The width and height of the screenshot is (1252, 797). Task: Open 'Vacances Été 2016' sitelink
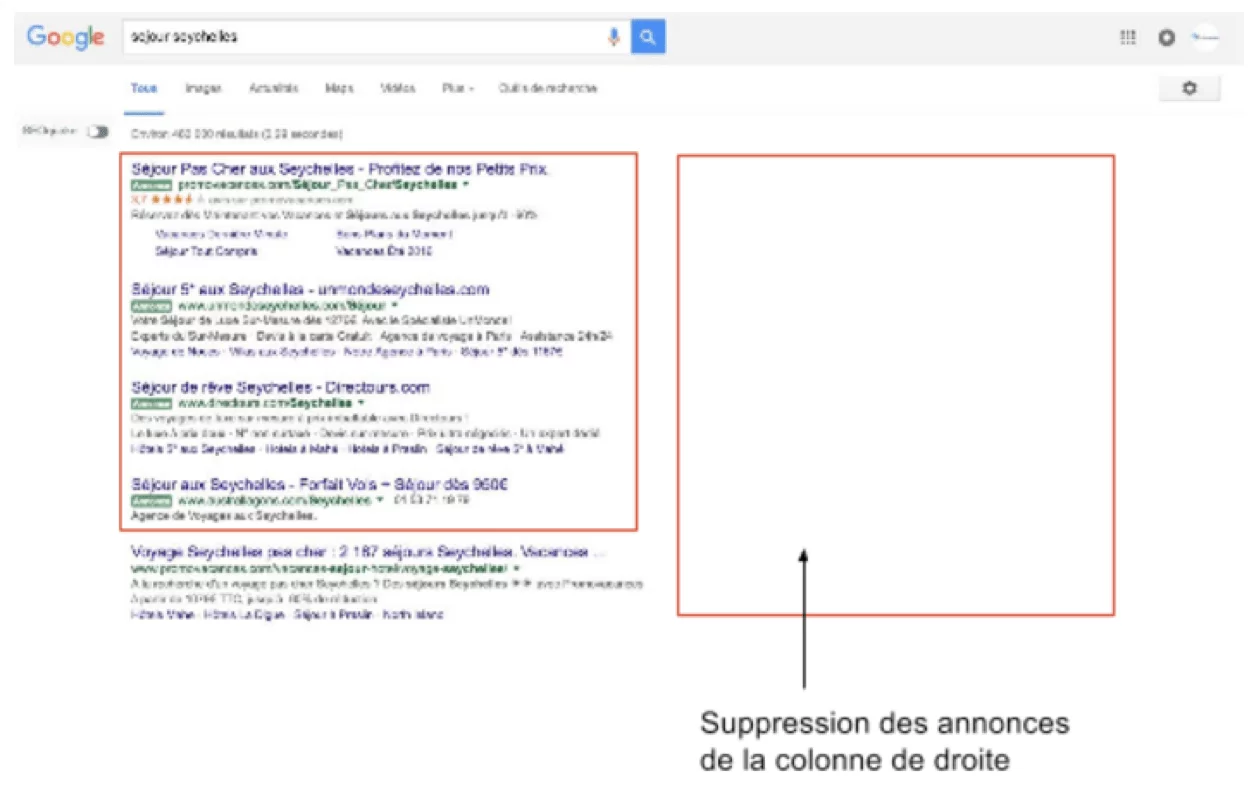[x=385, y=252]
